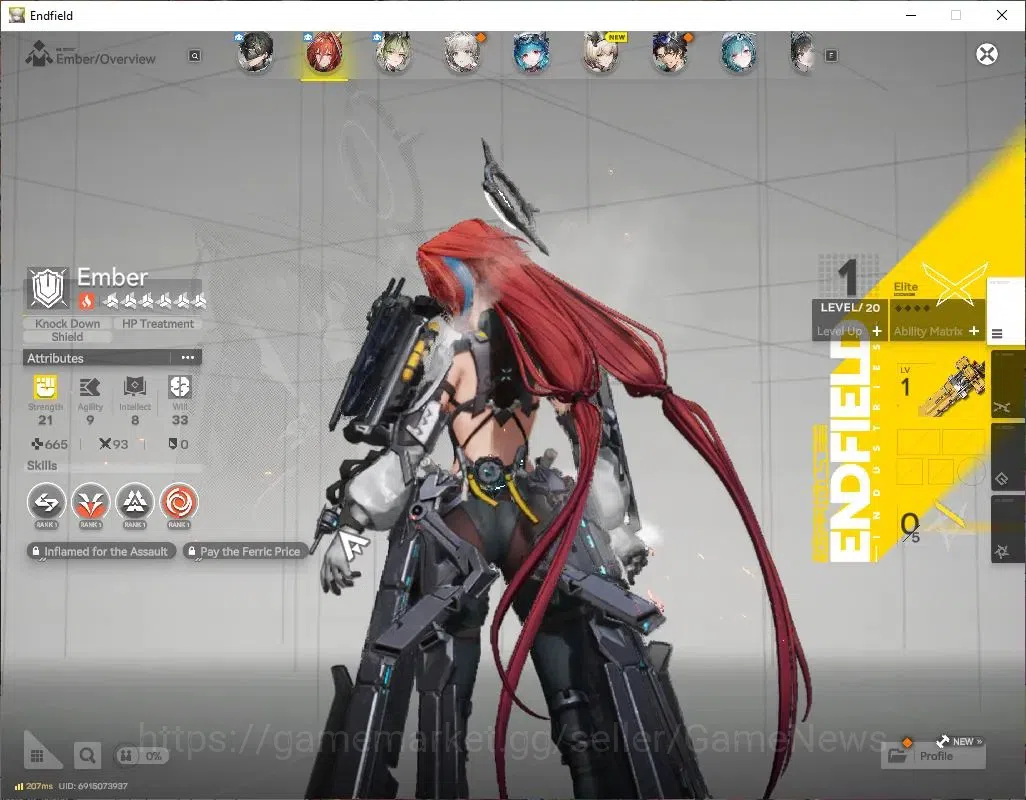Click the Intellect attribute icon
The height and width of the screenshot is (800, 1026).
(135, 387)
